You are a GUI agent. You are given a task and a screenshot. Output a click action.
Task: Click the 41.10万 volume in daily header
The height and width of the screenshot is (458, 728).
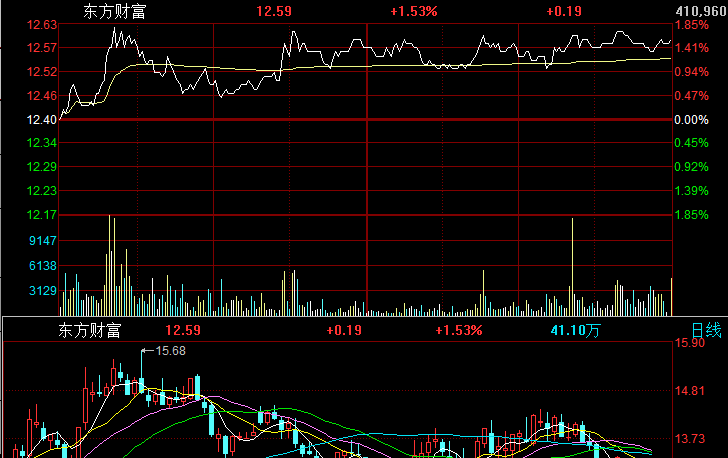coord(575,331)
